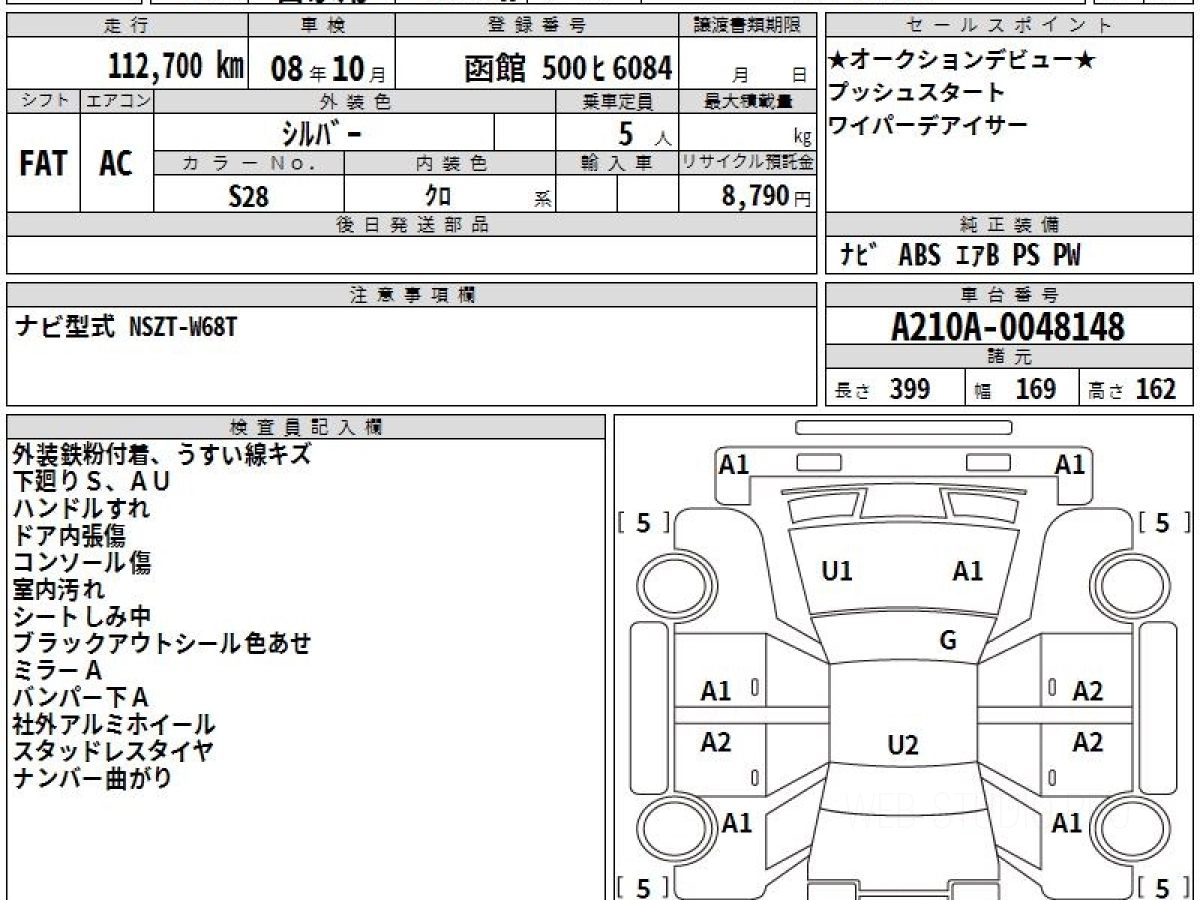The width and height of the screenshot is (1200, 900).
Task: Click the 譲渡書類期限 header
Action: pyautogui.click(x=748, y=26)
